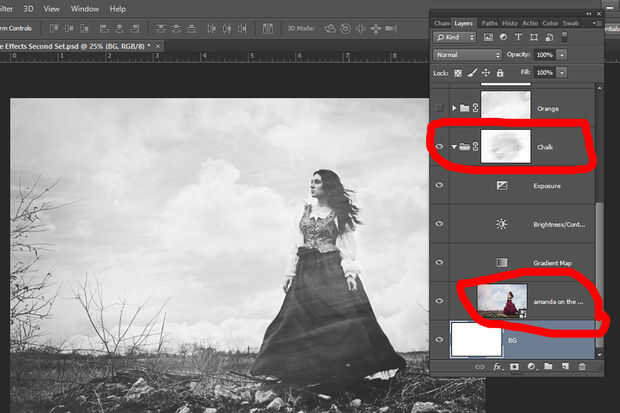Screen dimensions: 620x413
Task: Filter layers by adjustment layers icon
Action: (x=503, y=37)
